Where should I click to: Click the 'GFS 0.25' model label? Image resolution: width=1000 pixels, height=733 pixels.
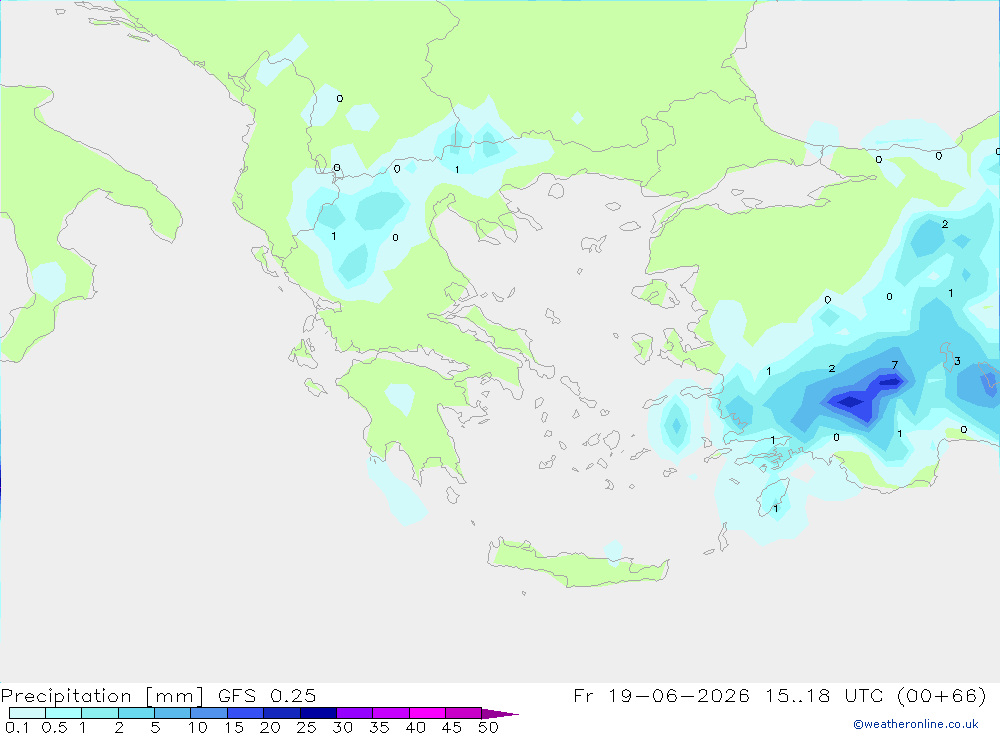coord(267,695)
